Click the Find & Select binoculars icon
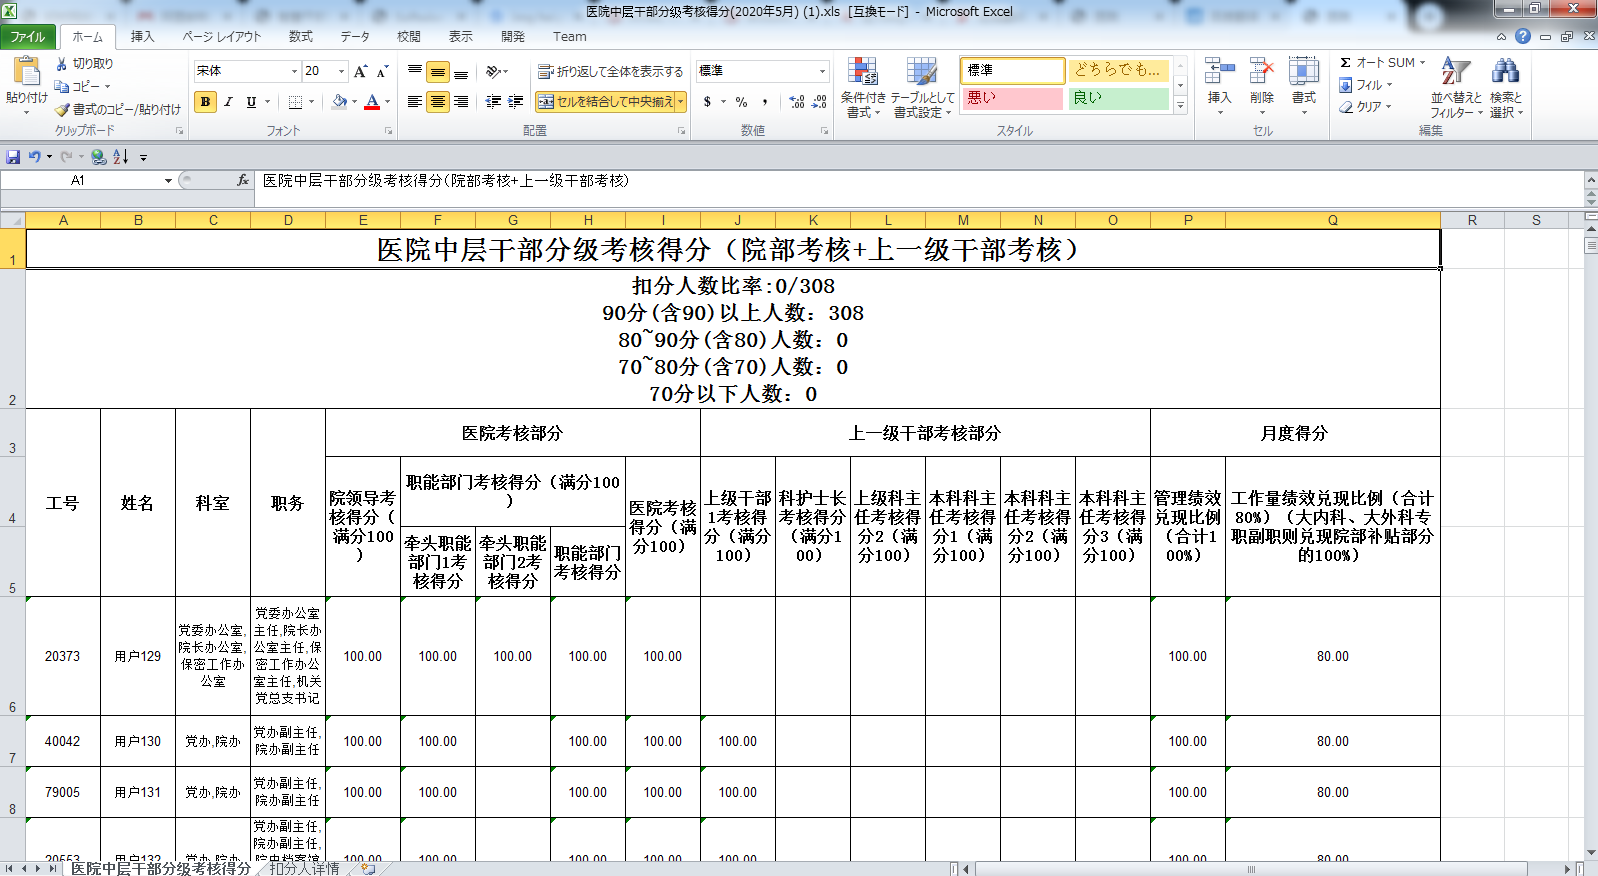This screenshot has width=1598, height=876. pyautogui.click(x=1505, y=87)
